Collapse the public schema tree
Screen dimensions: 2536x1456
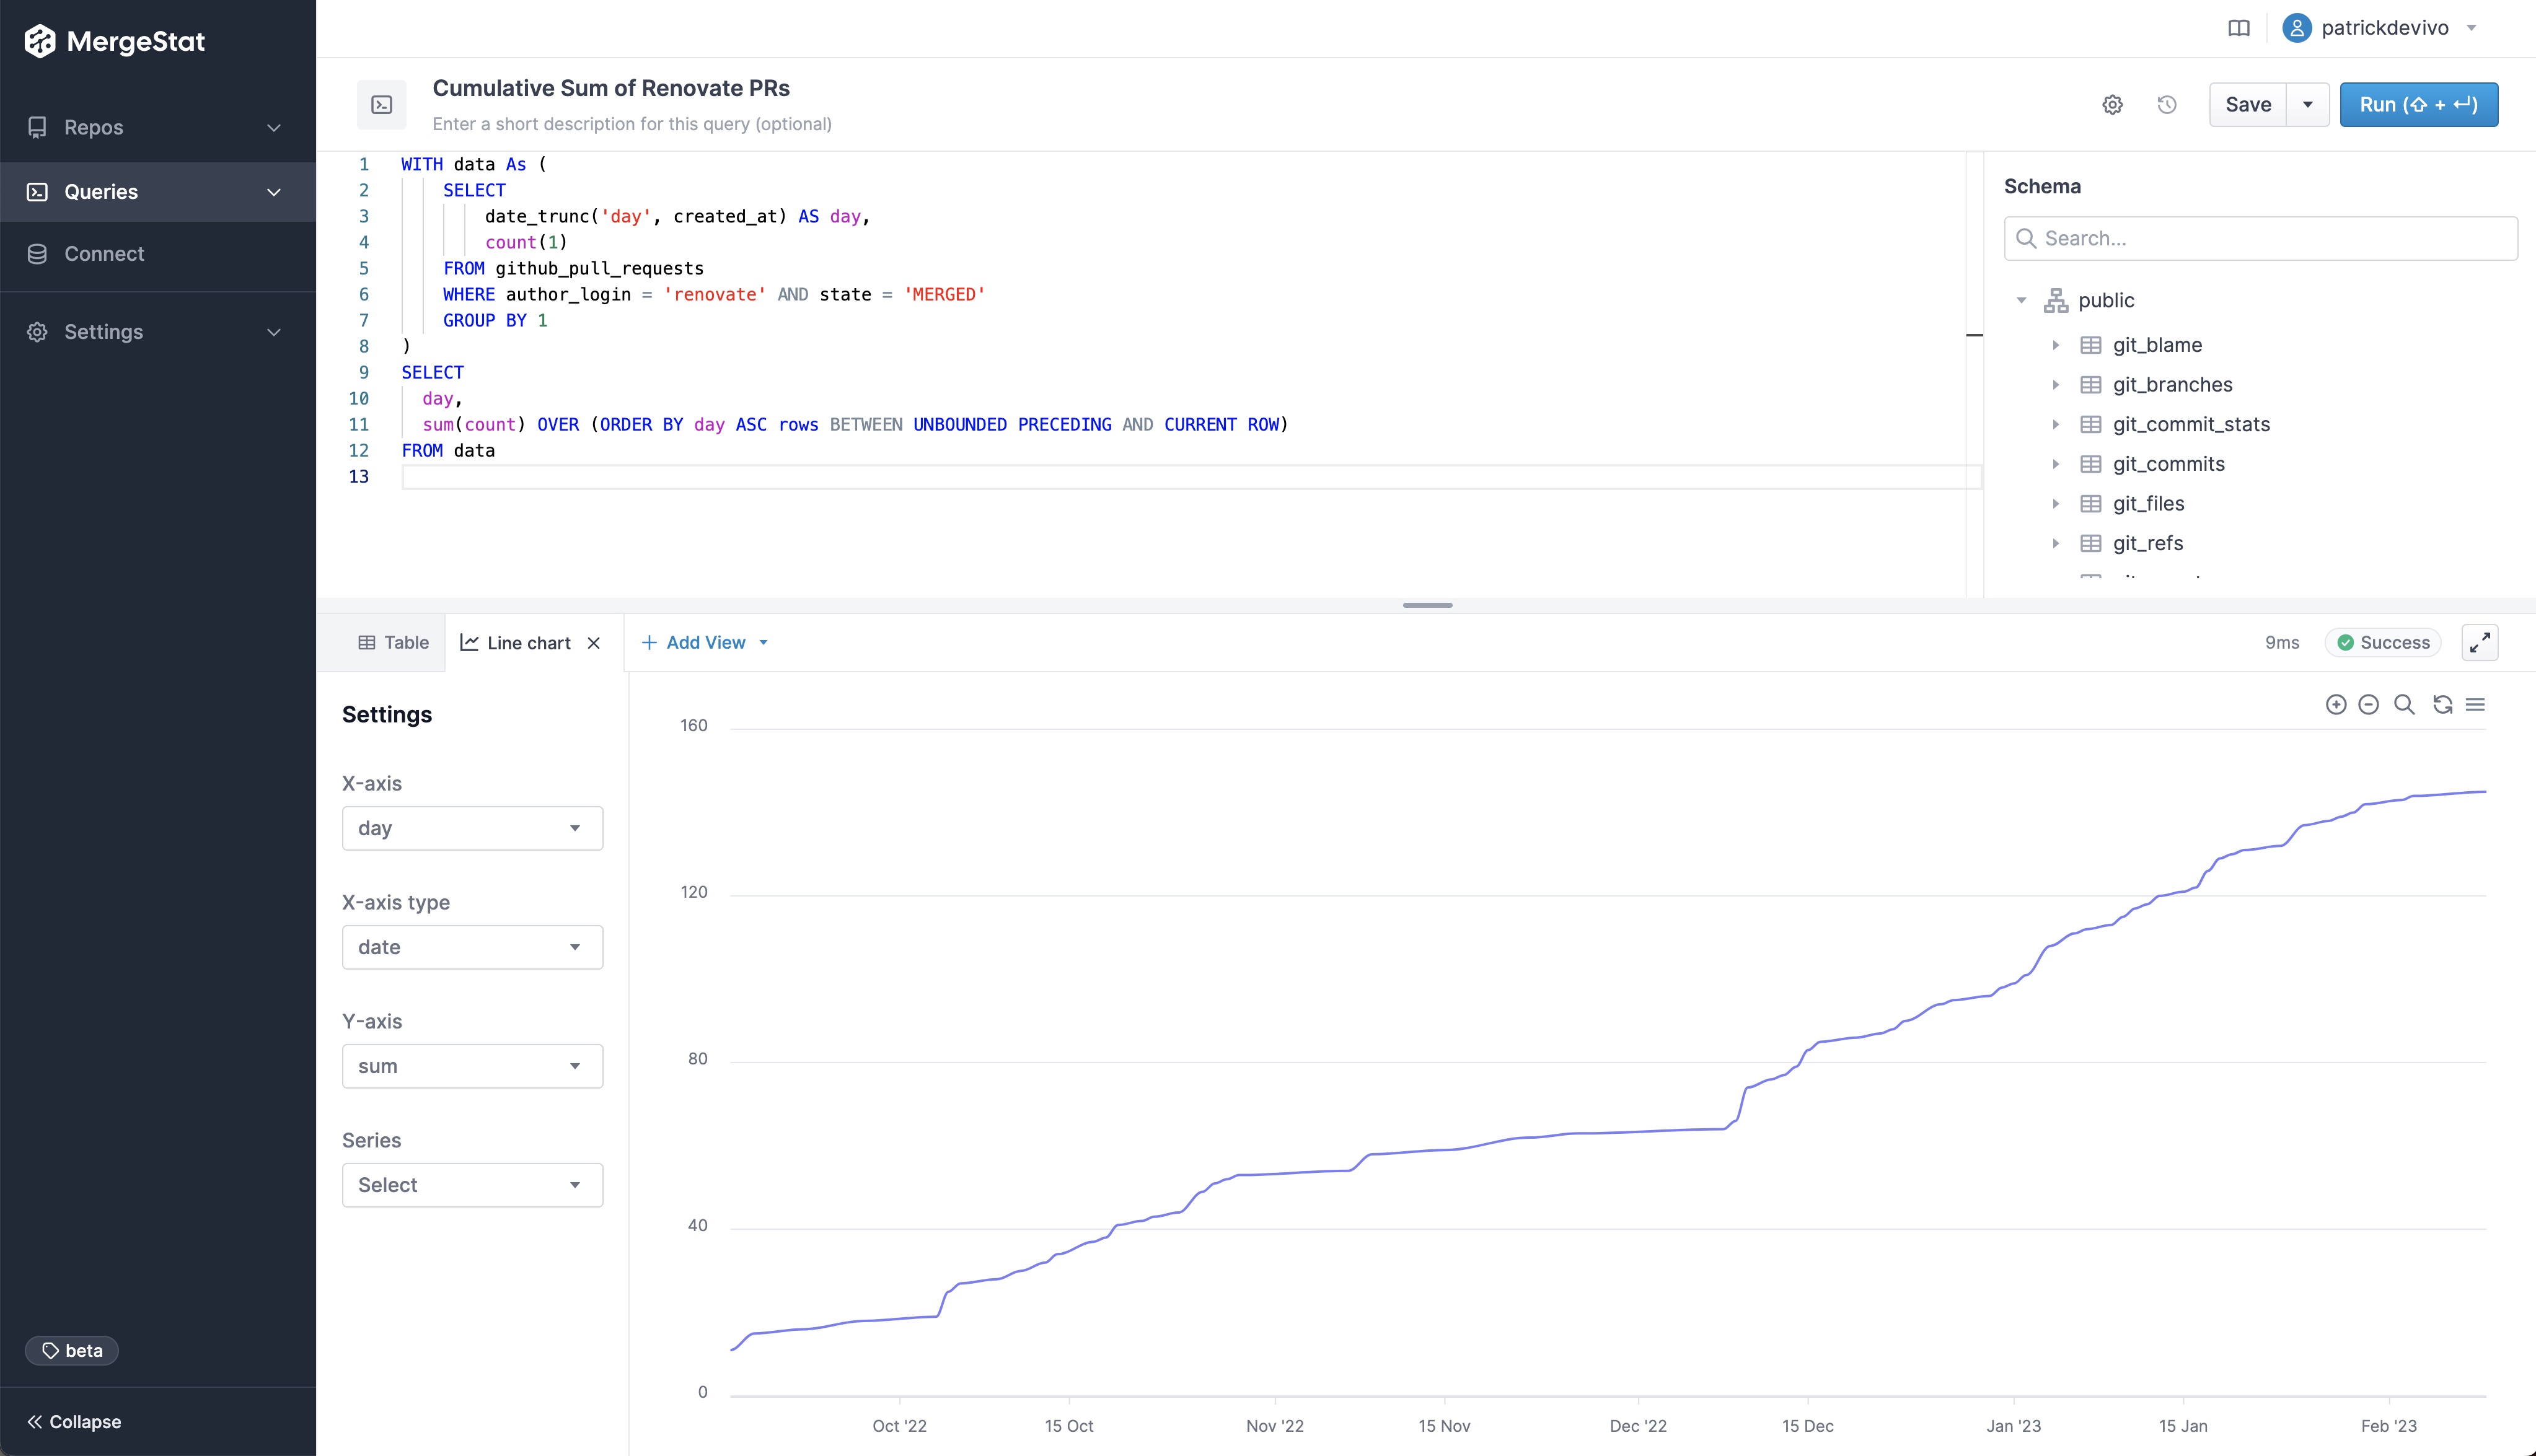pyautogui.click(x=2021, y=301)
